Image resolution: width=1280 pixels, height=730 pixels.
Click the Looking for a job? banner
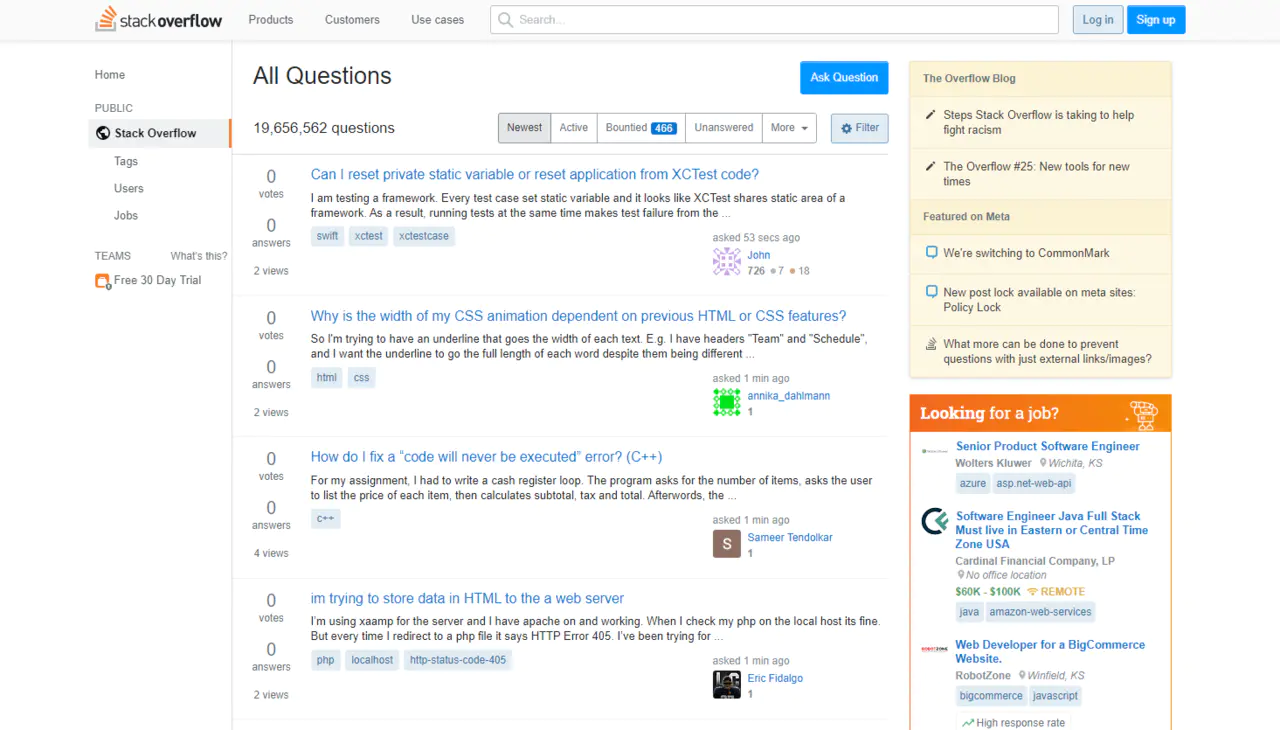[x=1040, y=413]
